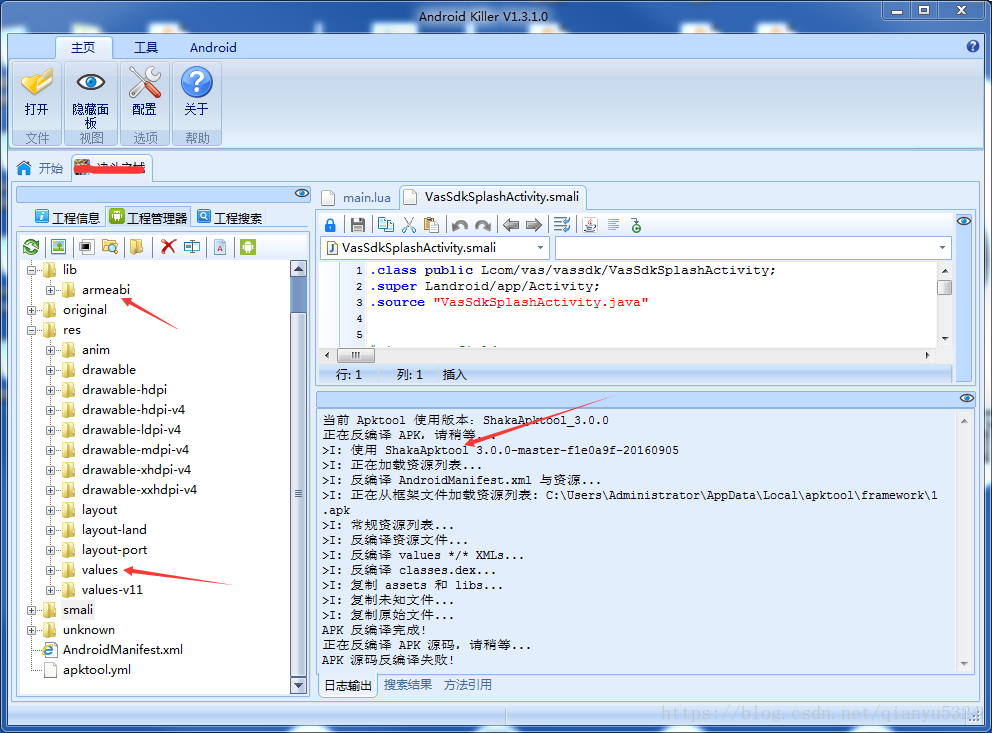Click the code editor horizontal scrollbar thumb

click(356, 355)
